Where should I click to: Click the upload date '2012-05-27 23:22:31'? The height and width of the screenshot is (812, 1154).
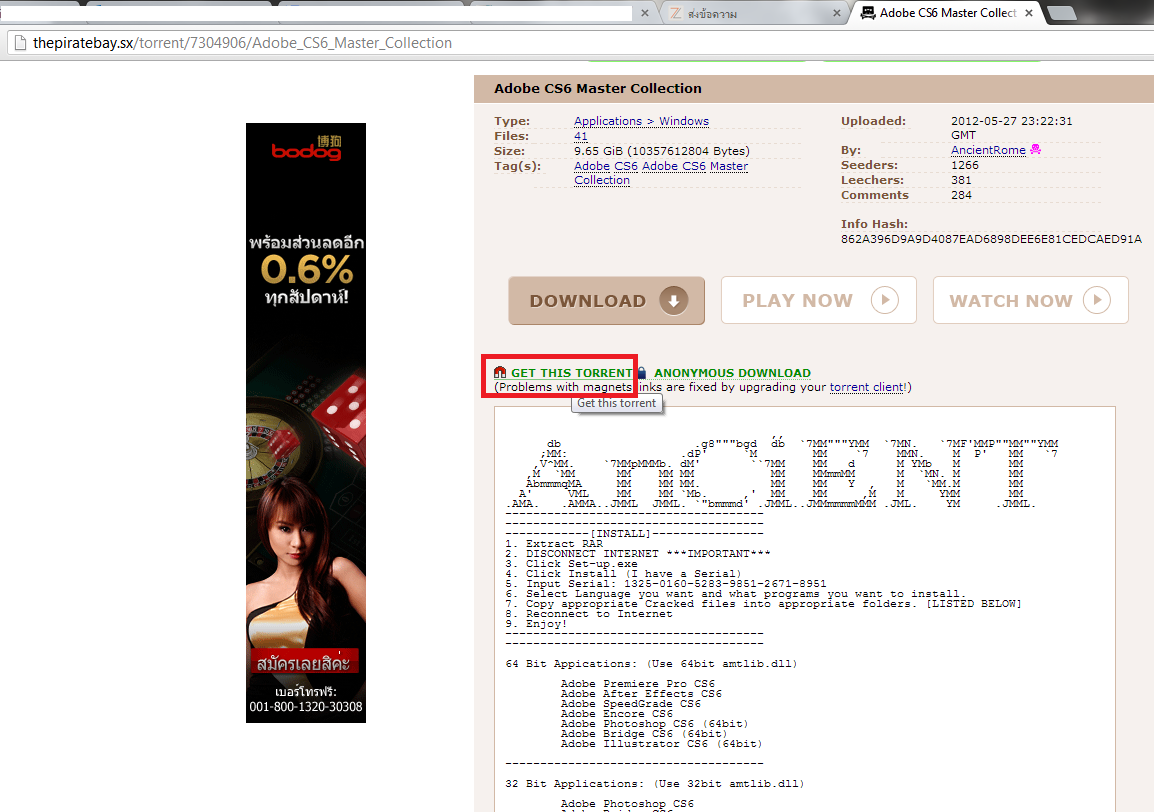tap(1011, 121)
